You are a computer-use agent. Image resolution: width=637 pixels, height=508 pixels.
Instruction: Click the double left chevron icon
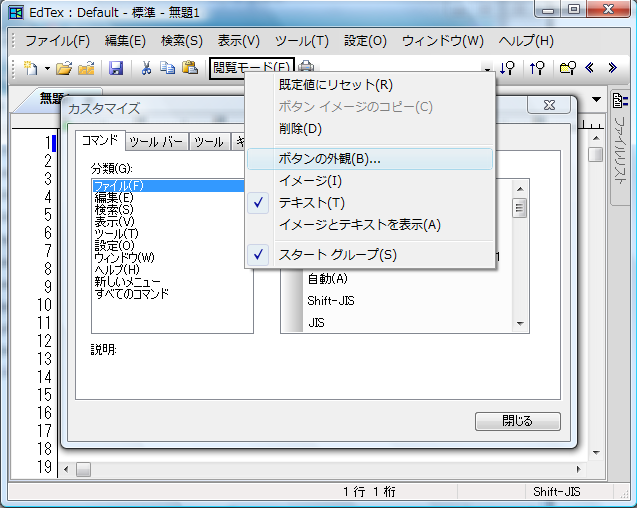pos(589,67)
